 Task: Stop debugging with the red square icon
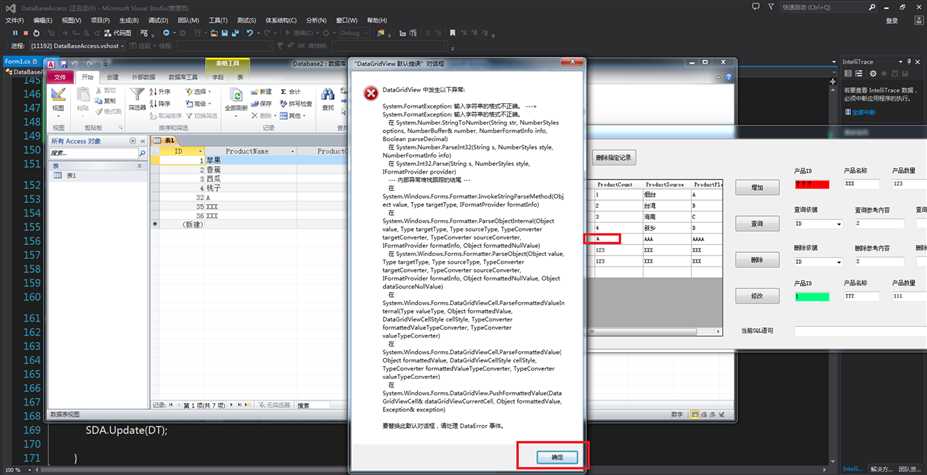(25, 33)
